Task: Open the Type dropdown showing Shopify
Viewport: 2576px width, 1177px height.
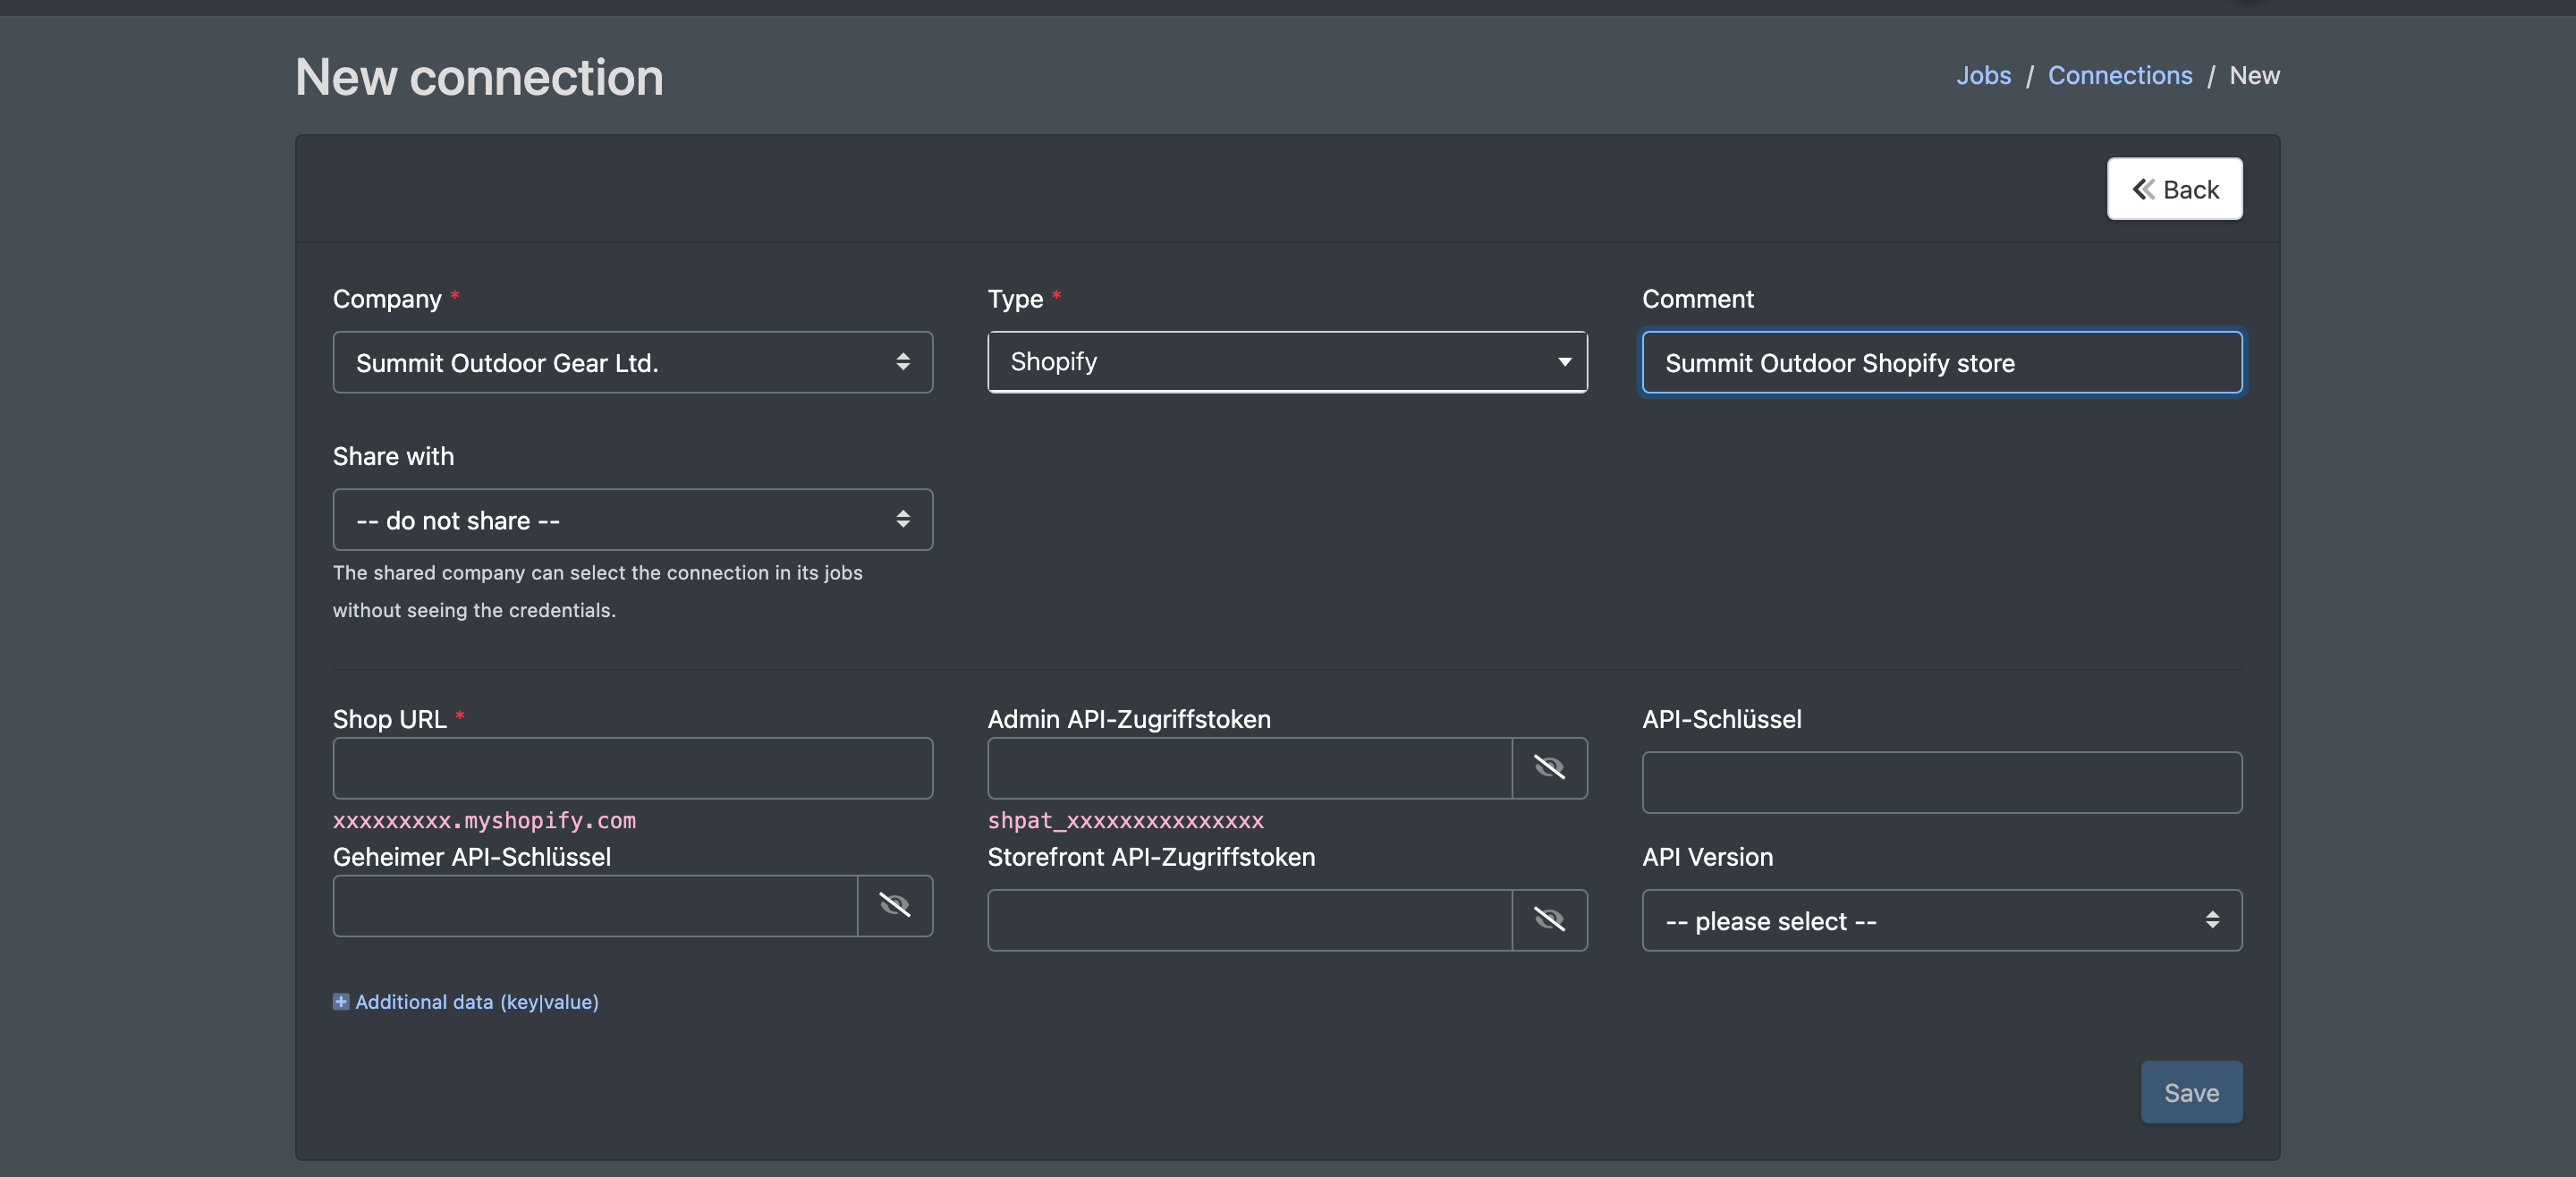Action: pos(1287,362)
